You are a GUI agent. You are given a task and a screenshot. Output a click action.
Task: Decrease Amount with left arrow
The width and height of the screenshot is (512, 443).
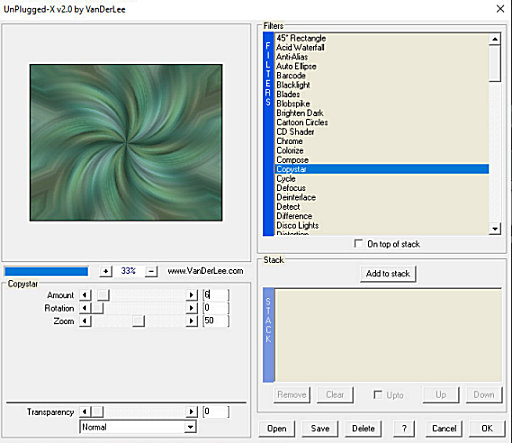coord(85,295)
